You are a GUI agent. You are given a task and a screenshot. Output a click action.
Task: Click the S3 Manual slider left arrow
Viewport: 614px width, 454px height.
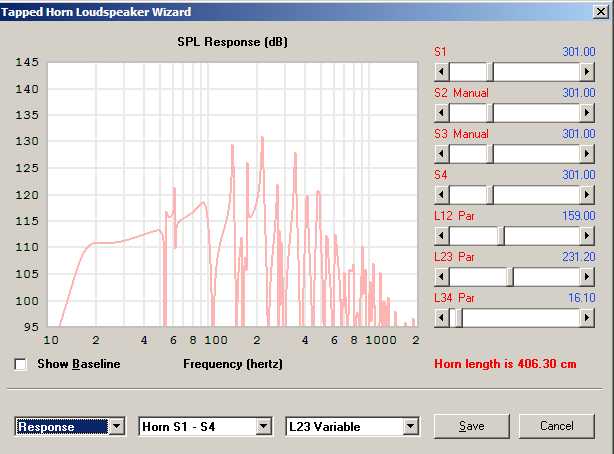coord(442,154)
